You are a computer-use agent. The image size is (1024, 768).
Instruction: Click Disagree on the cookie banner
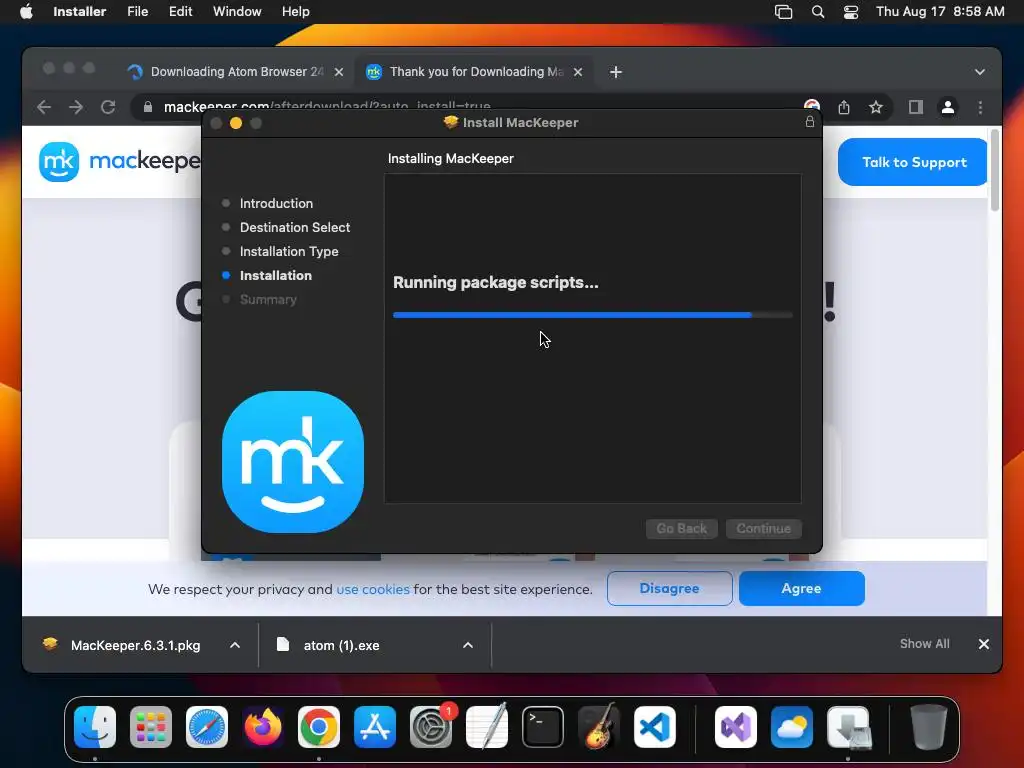[x=669, y=588]
